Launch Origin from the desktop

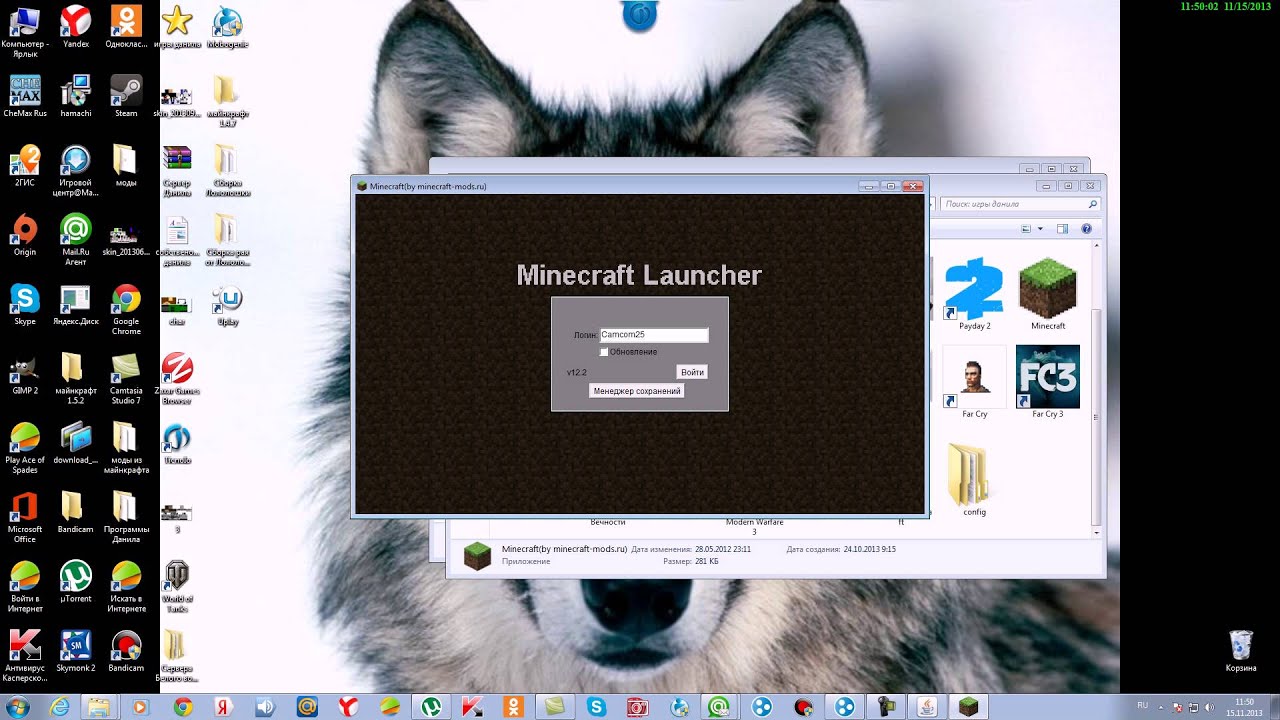25,235
